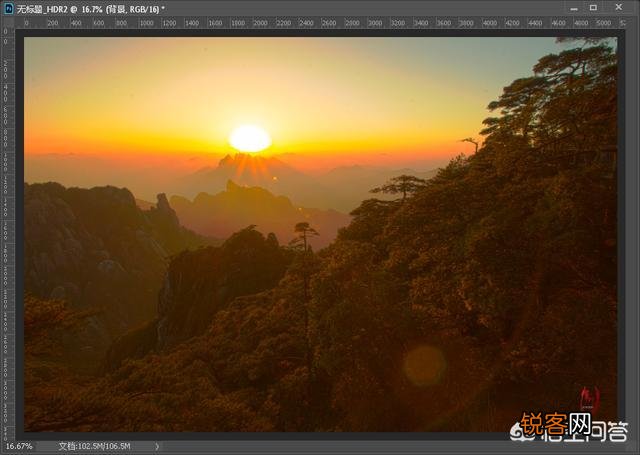Click the orange lens flare spot

click(425, 365)
